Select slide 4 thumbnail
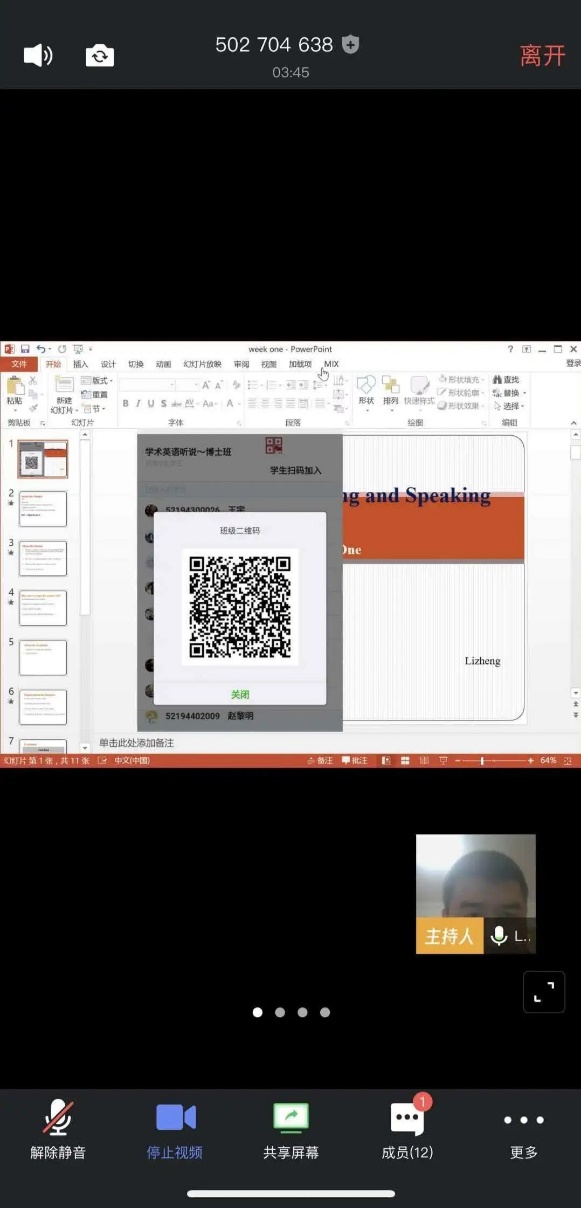The height and width of the screenshot is (1208, 581). click(x=43, y=608)
